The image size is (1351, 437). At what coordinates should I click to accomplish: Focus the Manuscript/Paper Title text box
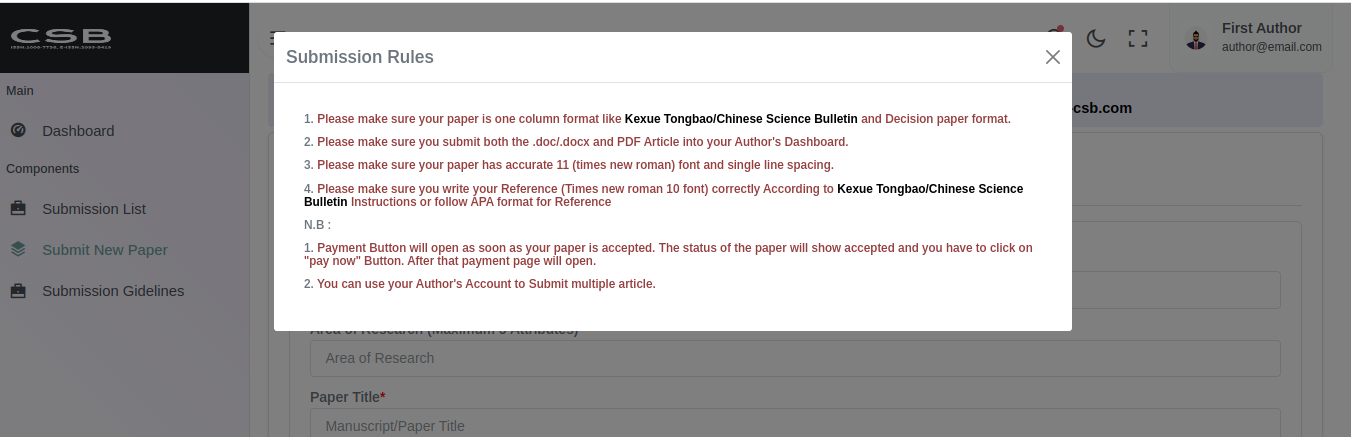(795, 425)
